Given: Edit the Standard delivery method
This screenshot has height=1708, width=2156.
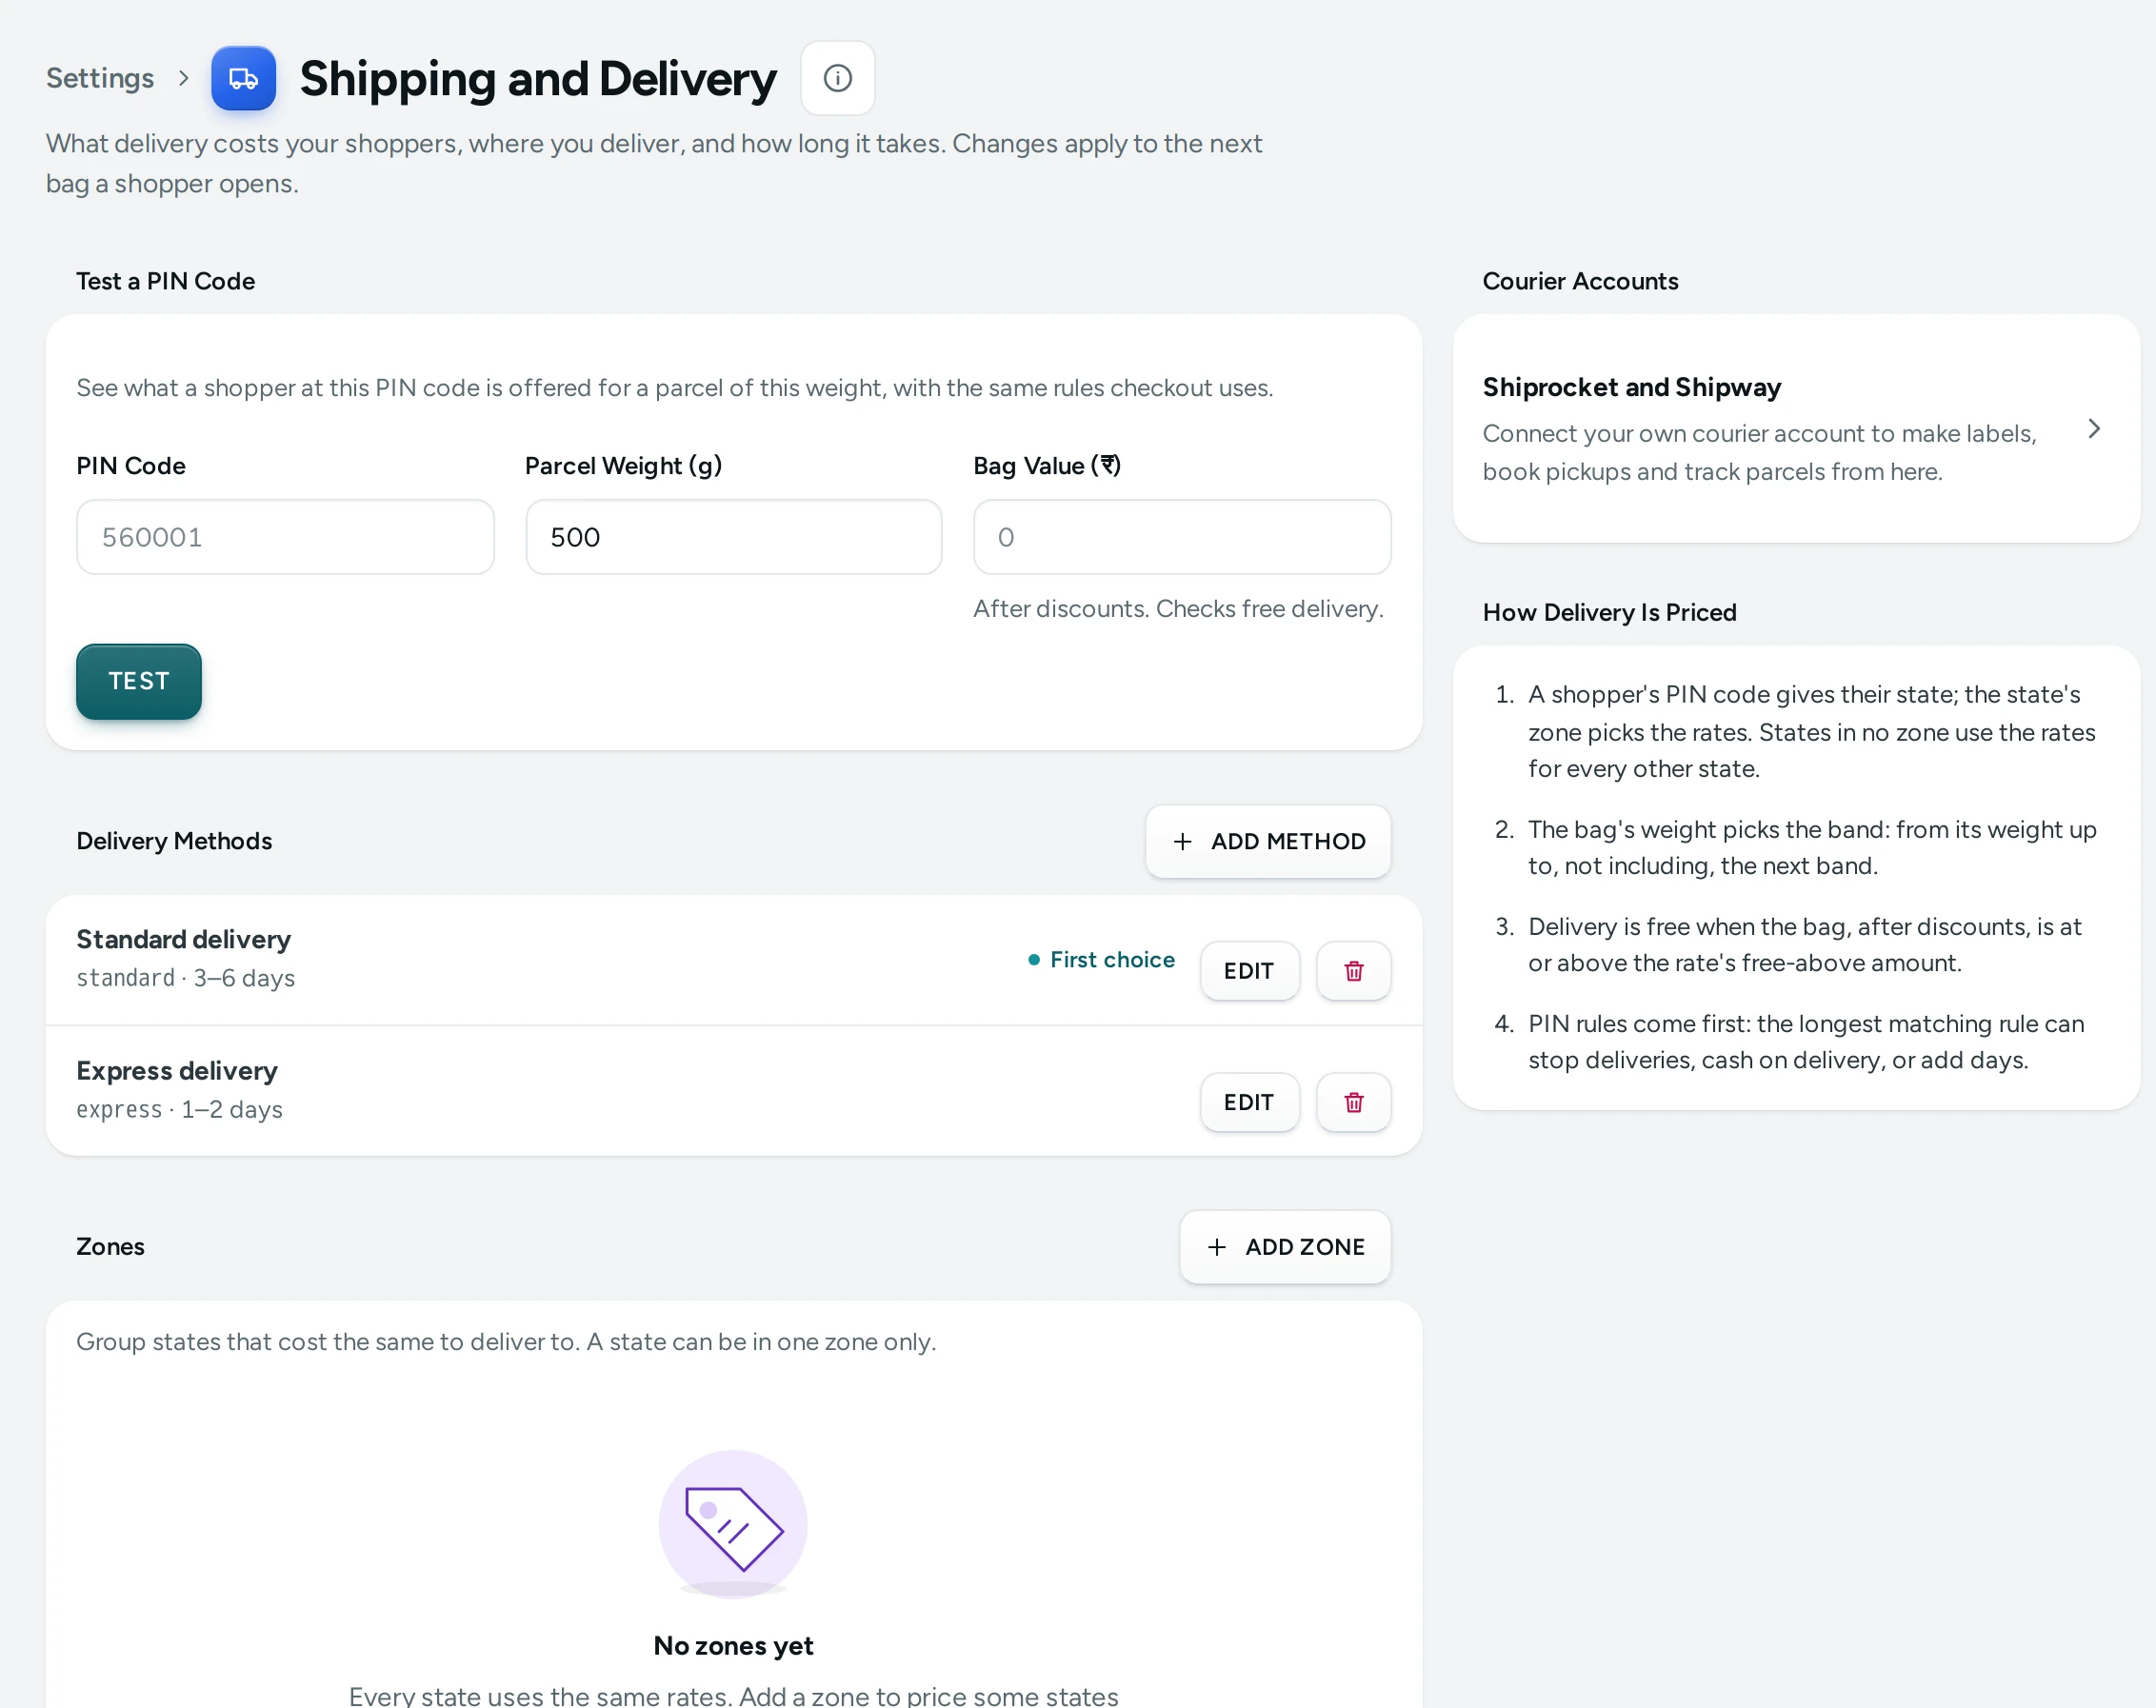Looking at the screenshot, I should [x=1249, y=971].
